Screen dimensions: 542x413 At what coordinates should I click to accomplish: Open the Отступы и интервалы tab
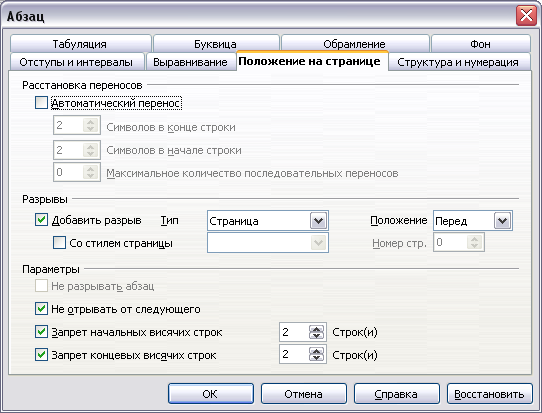point(77,62)
